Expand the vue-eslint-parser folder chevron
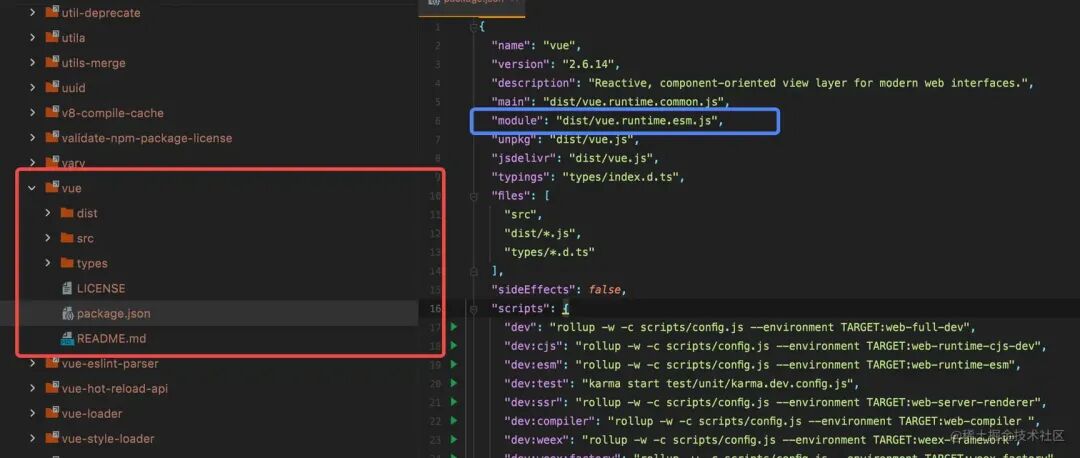The image size is (1080, 458). 32,363
